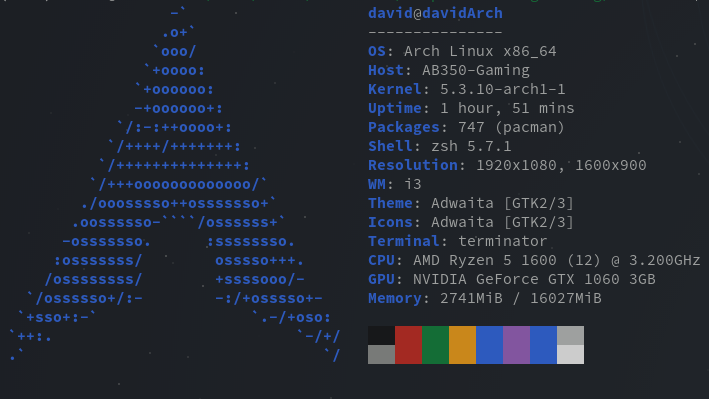Image resolution: width=709 pixels, height=399 pixels.
Task: Click the 'Host' label
Action: pyautogui.click(x=386, y=70)
